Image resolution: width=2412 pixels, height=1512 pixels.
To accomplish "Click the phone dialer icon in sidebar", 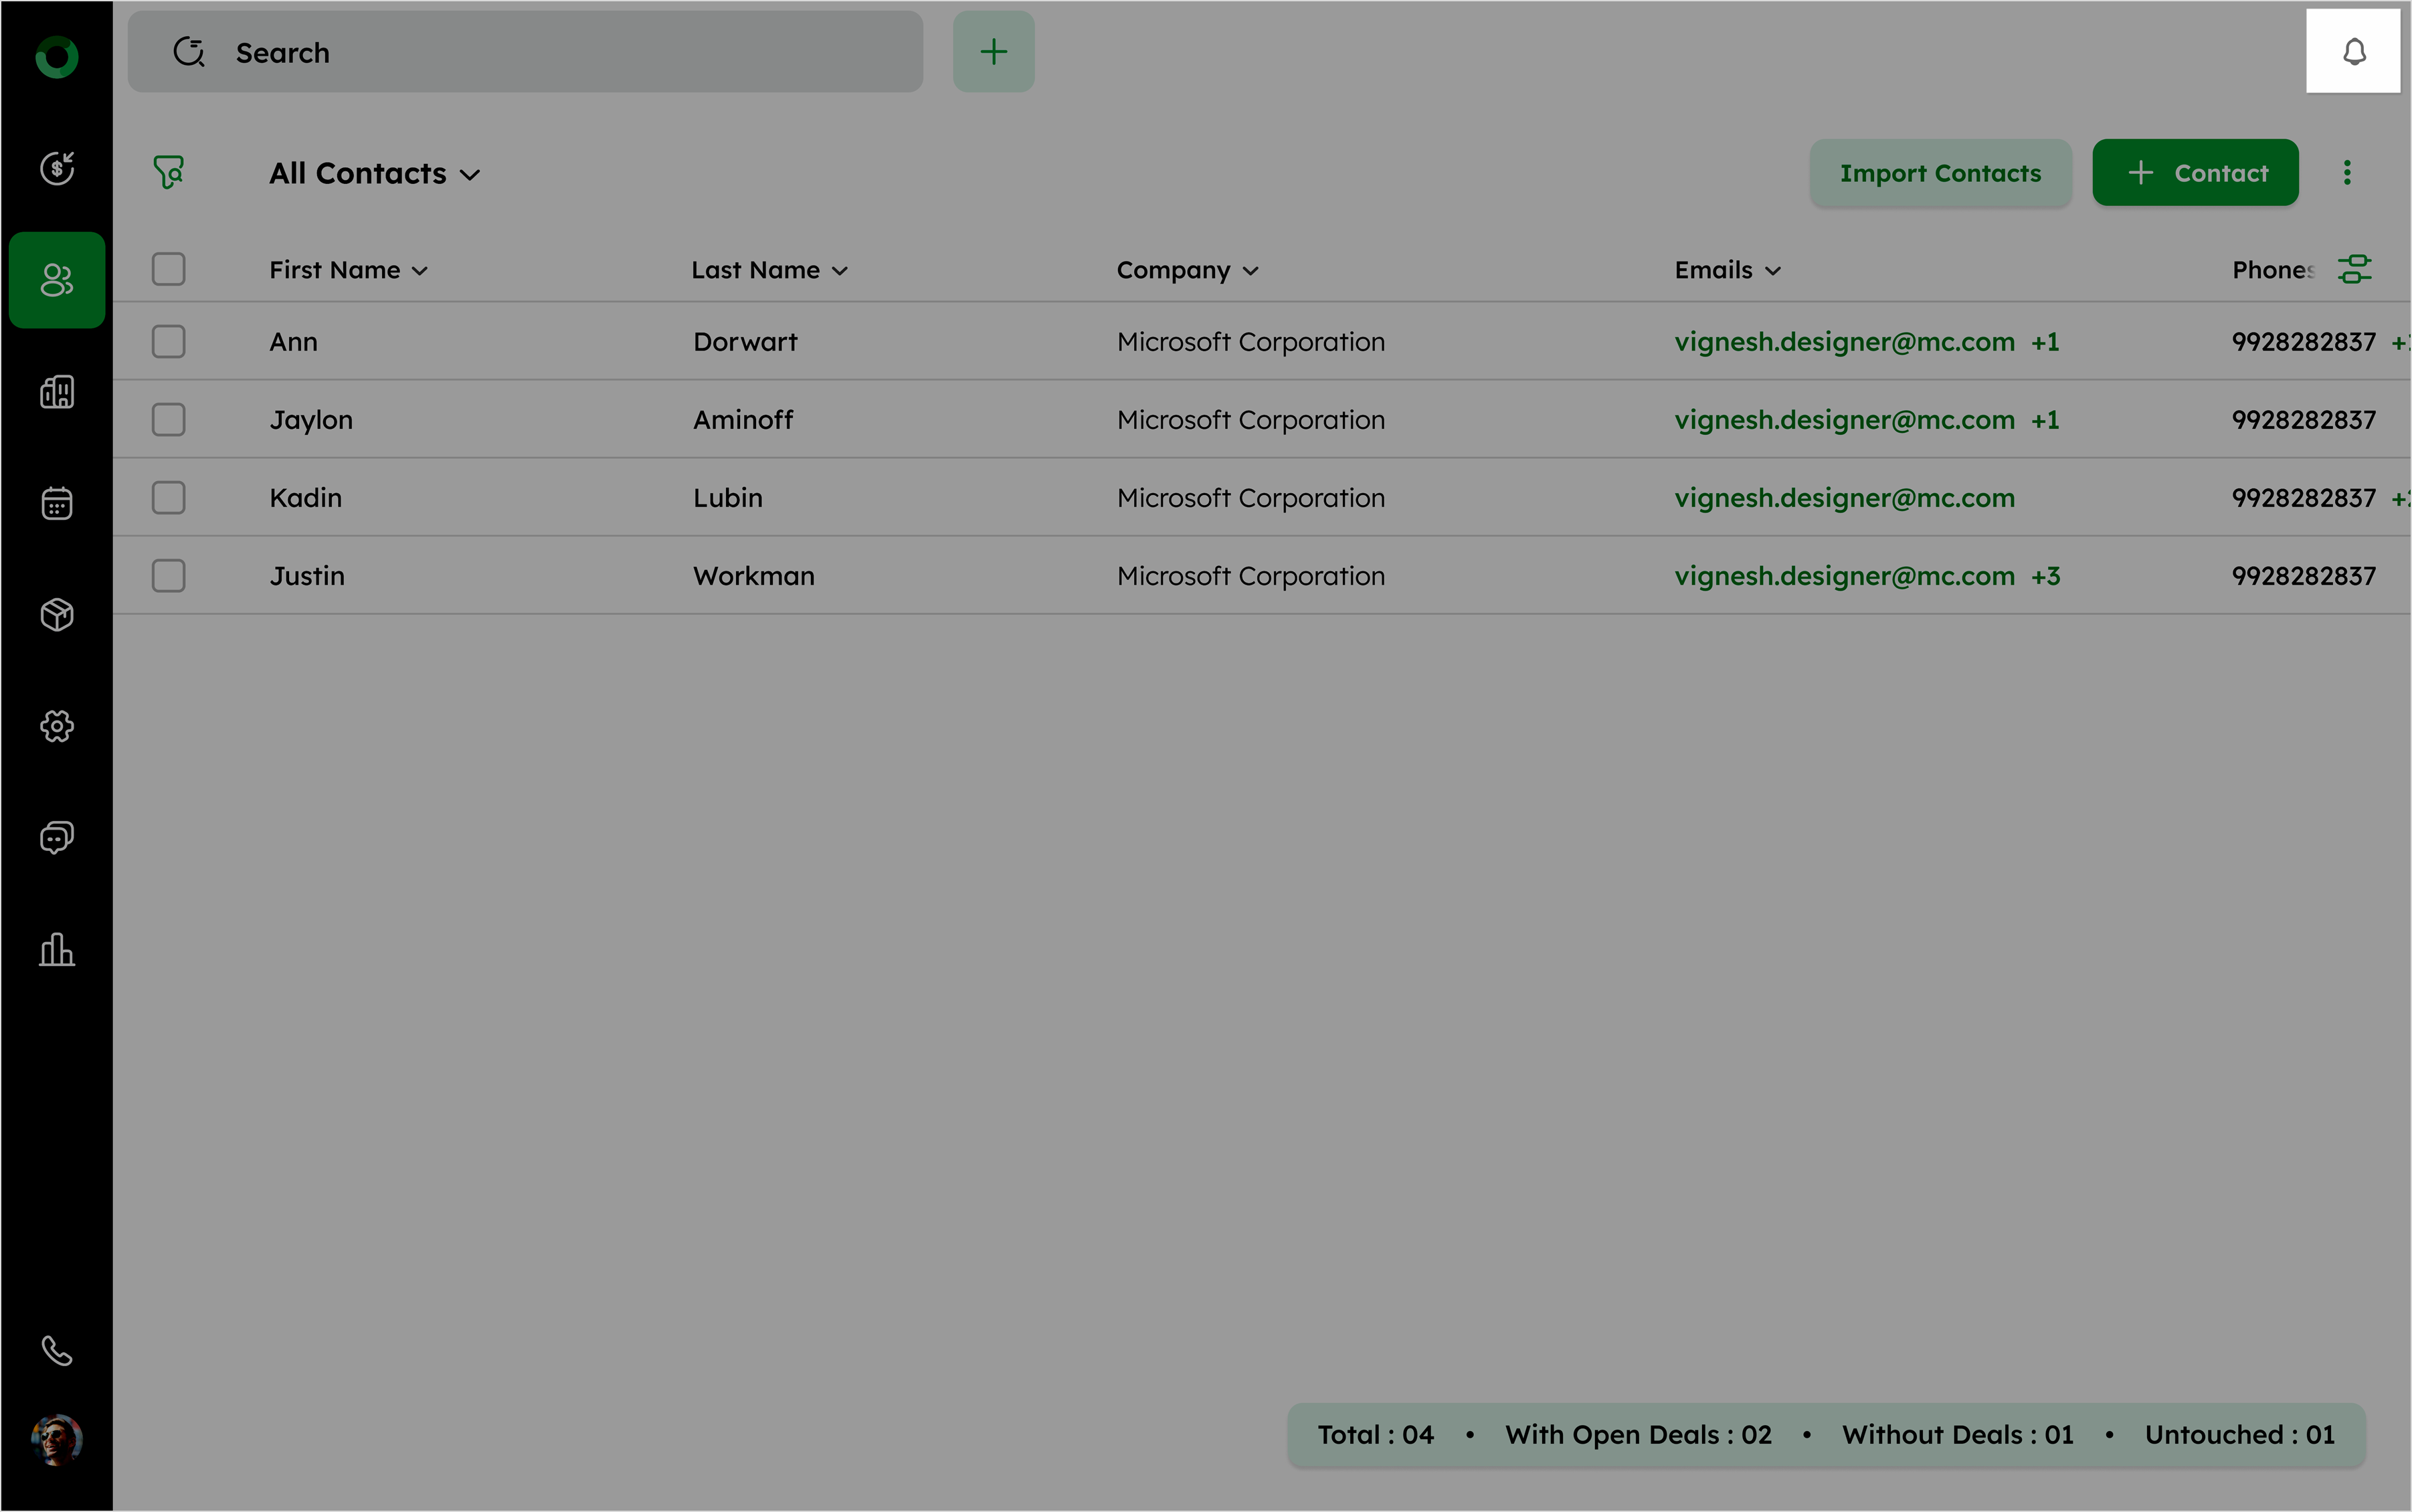I will pos(57,1351).
